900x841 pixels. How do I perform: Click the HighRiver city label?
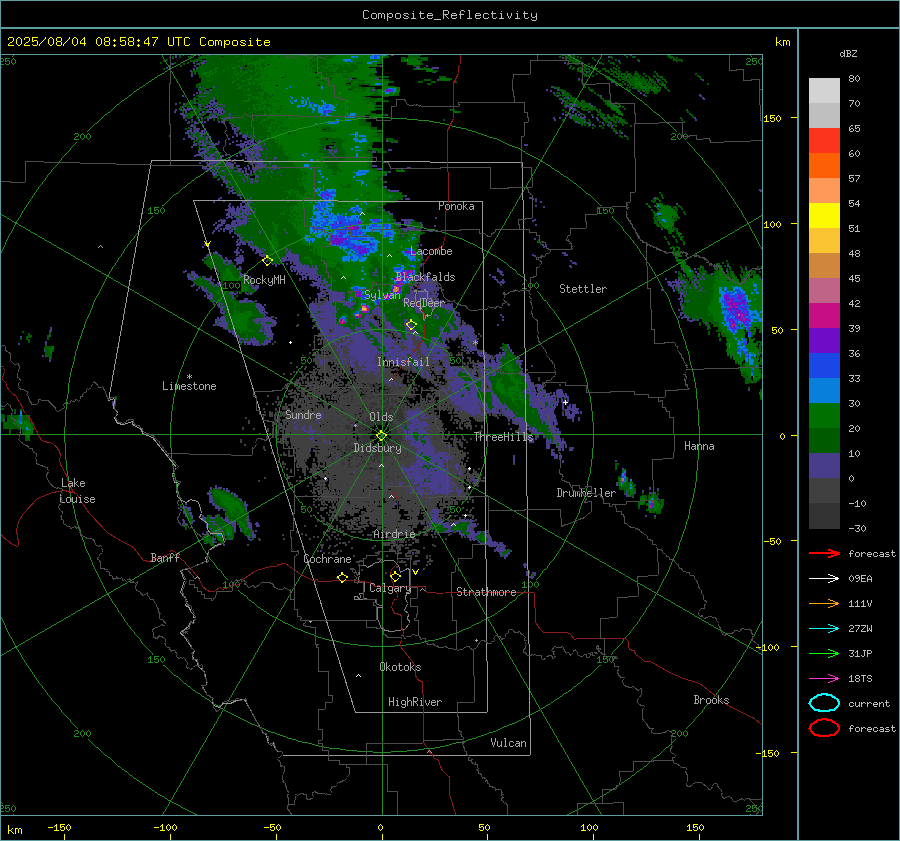415,702
